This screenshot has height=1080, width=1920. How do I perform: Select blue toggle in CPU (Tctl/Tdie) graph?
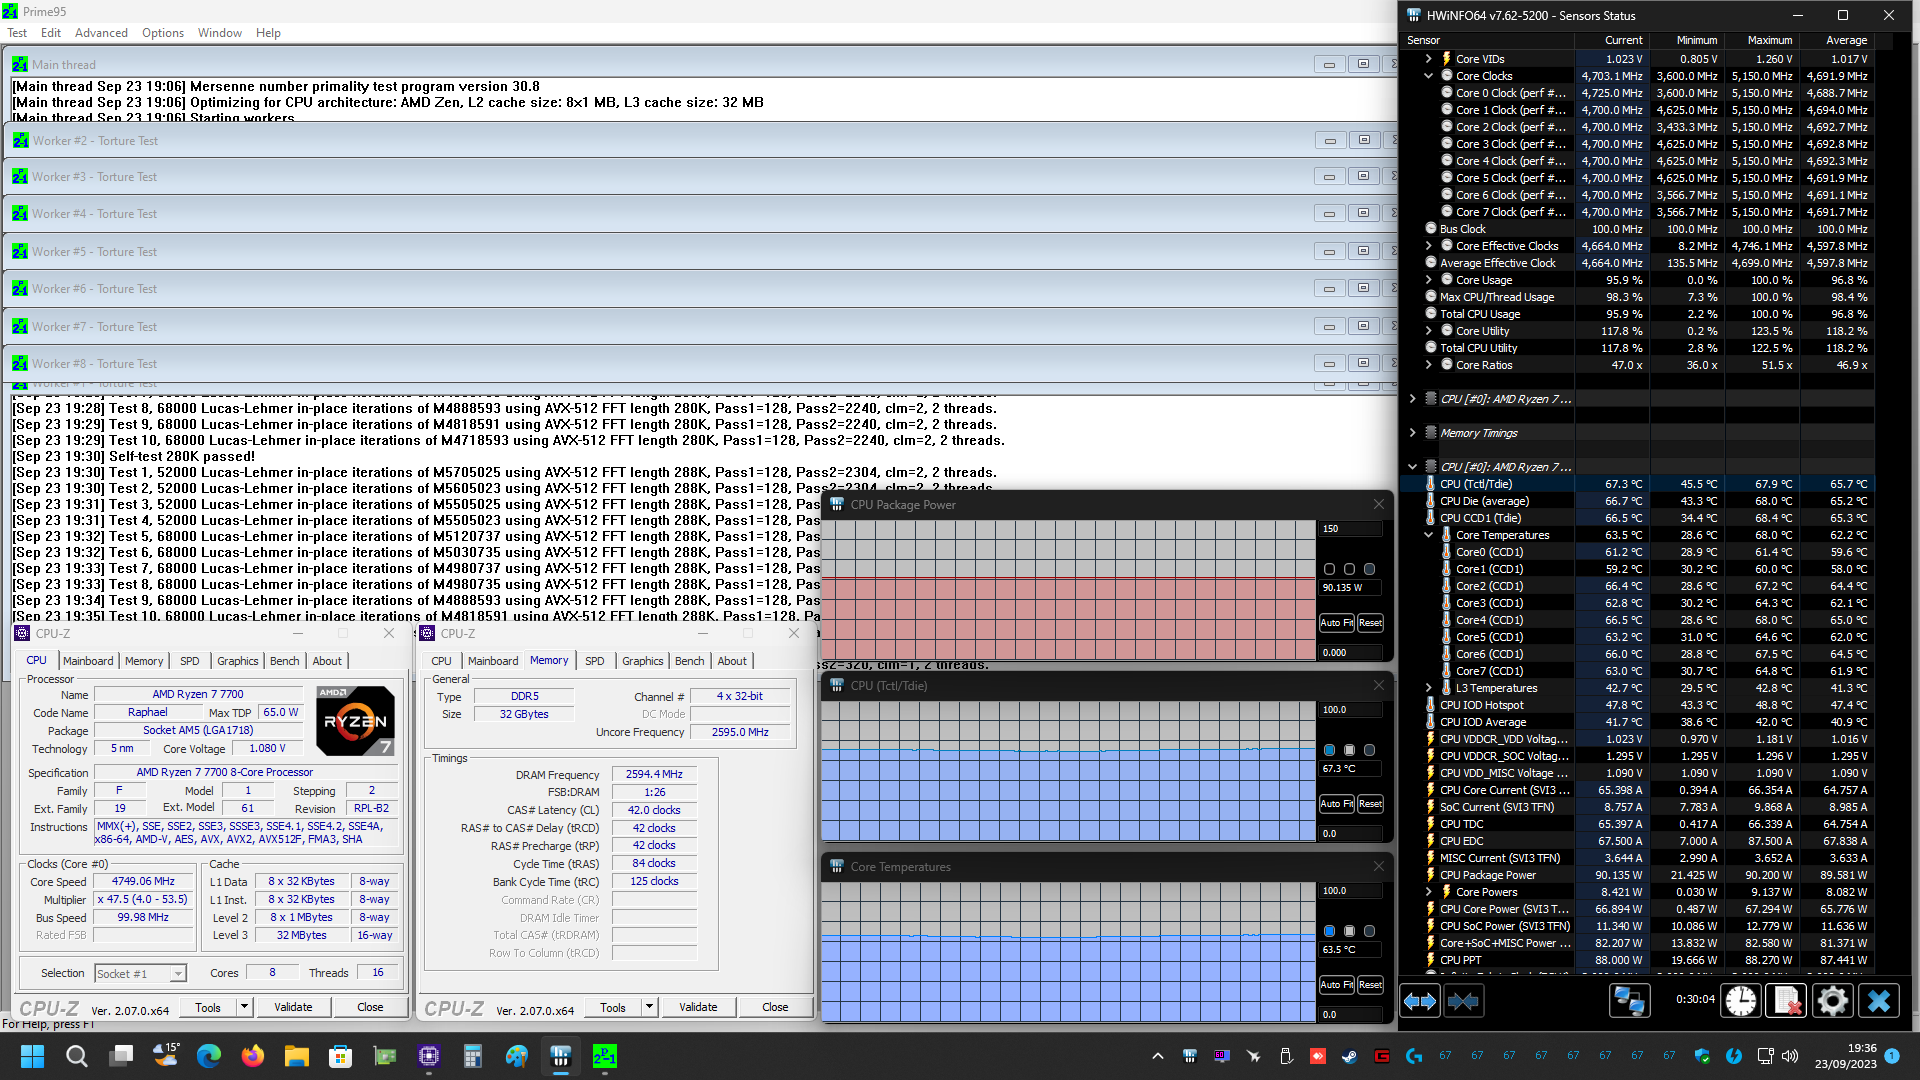[x=1329, y=750]
